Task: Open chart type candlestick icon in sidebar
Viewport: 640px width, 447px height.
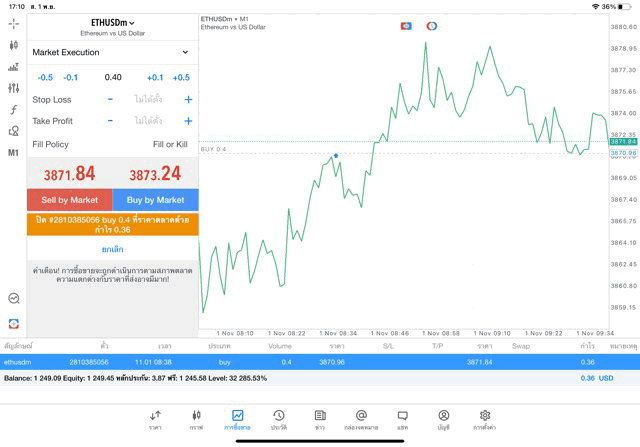Action: pyautogui.click(x=13, y=45)
